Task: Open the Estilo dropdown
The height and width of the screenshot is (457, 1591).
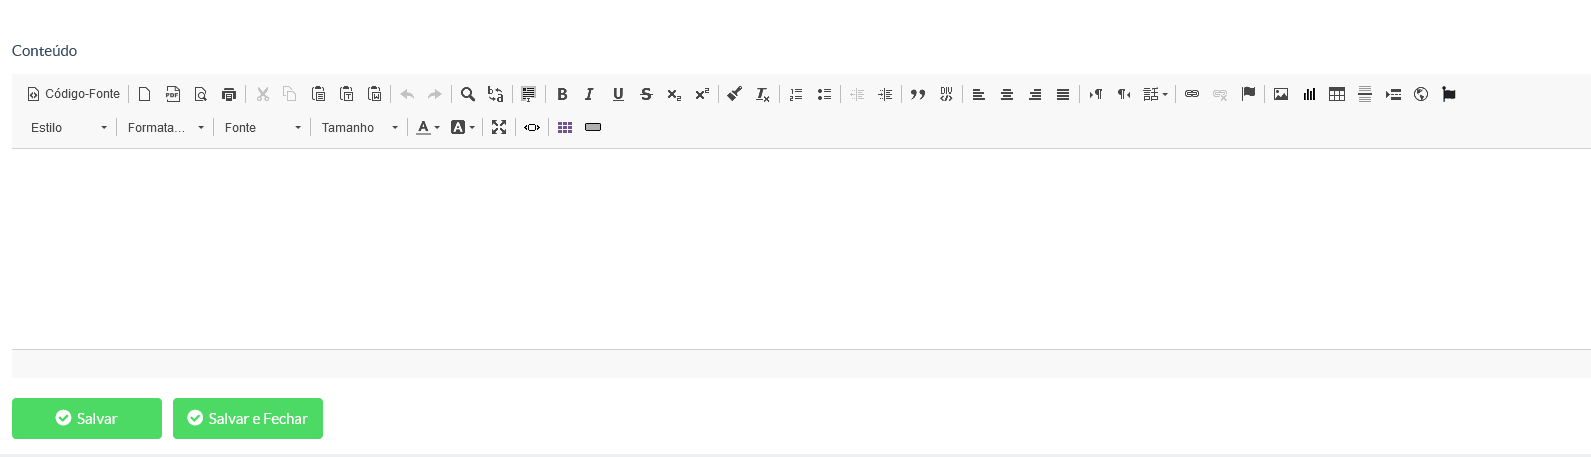Action: pyautogui.click(x=68, y=127)
